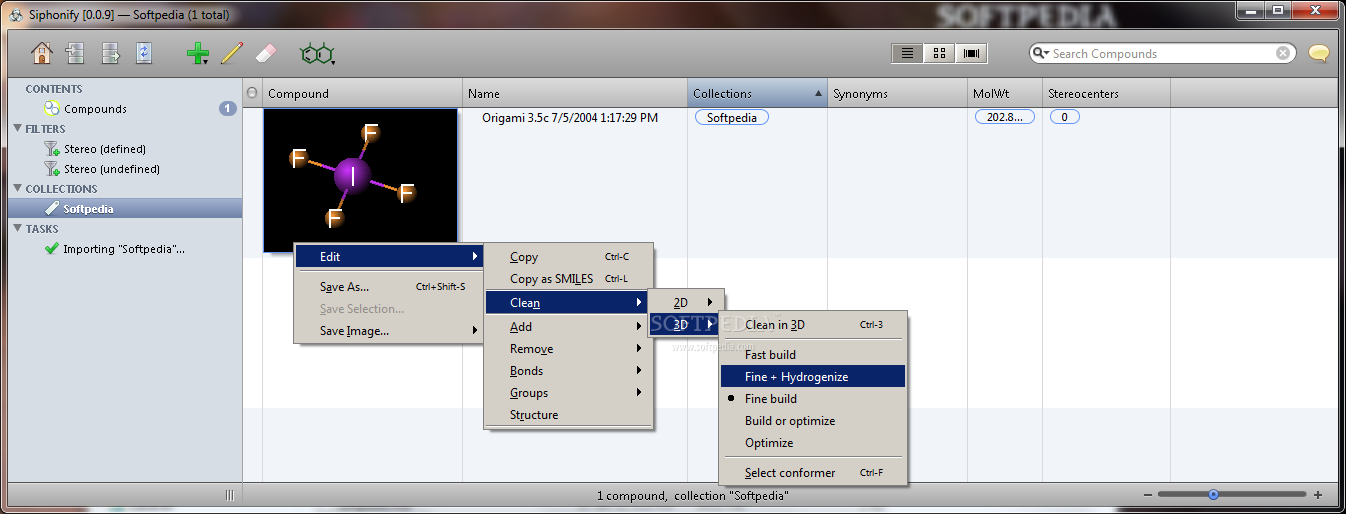This screenshot has width=1346, height=514.
Task: Sort by the Synonyms column header
Action: pos(897,93)
